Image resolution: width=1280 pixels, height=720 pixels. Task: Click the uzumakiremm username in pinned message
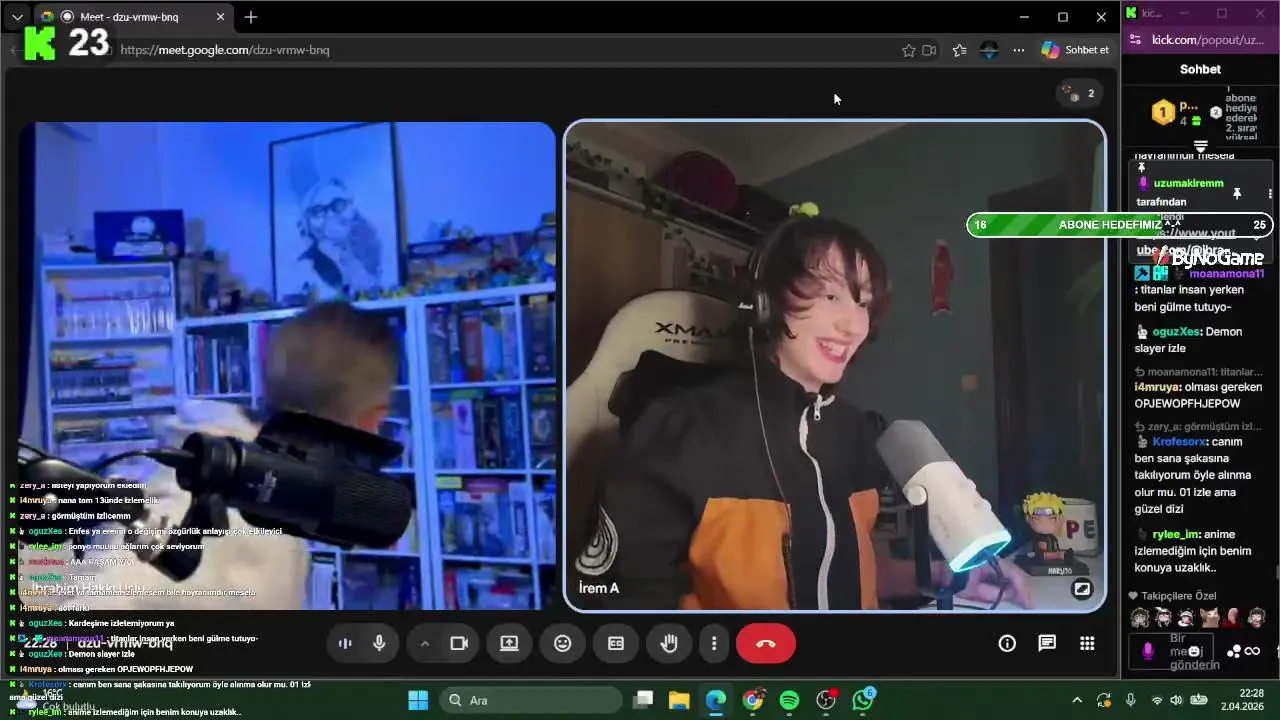pos(1188,184)
